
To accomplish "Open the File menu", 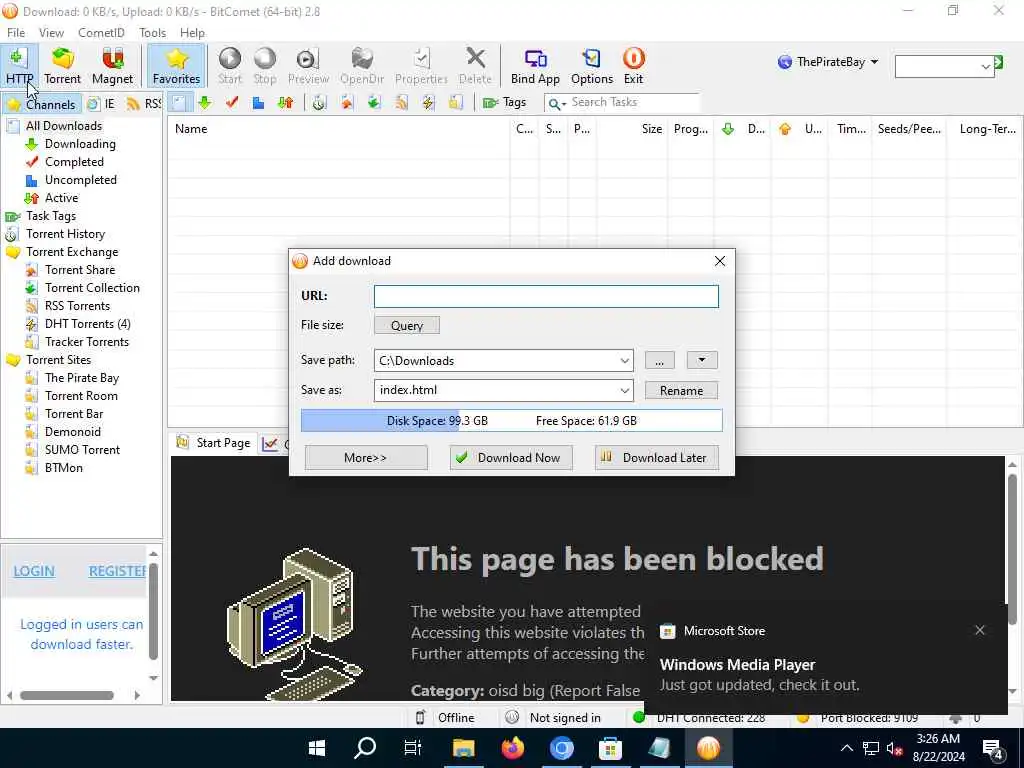I will tap(16, 33).
